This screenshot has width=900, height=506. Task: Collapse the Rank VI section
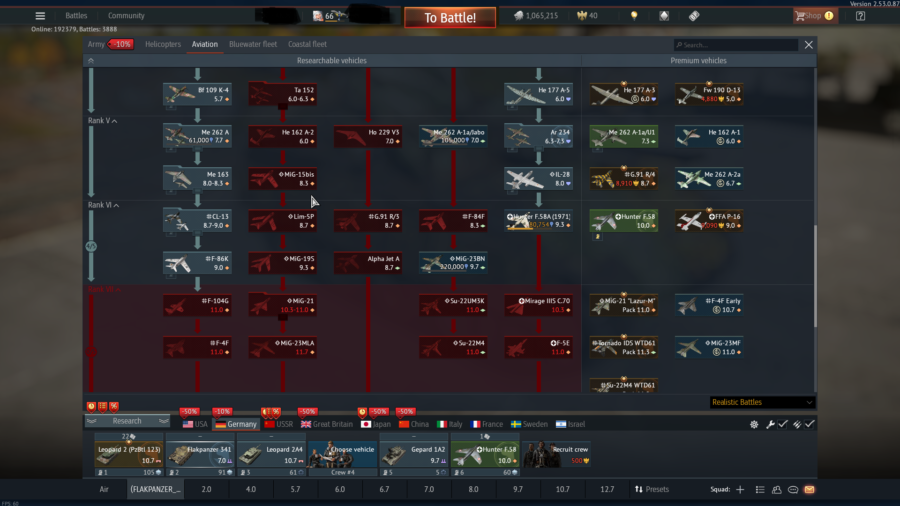click(115, 205)
